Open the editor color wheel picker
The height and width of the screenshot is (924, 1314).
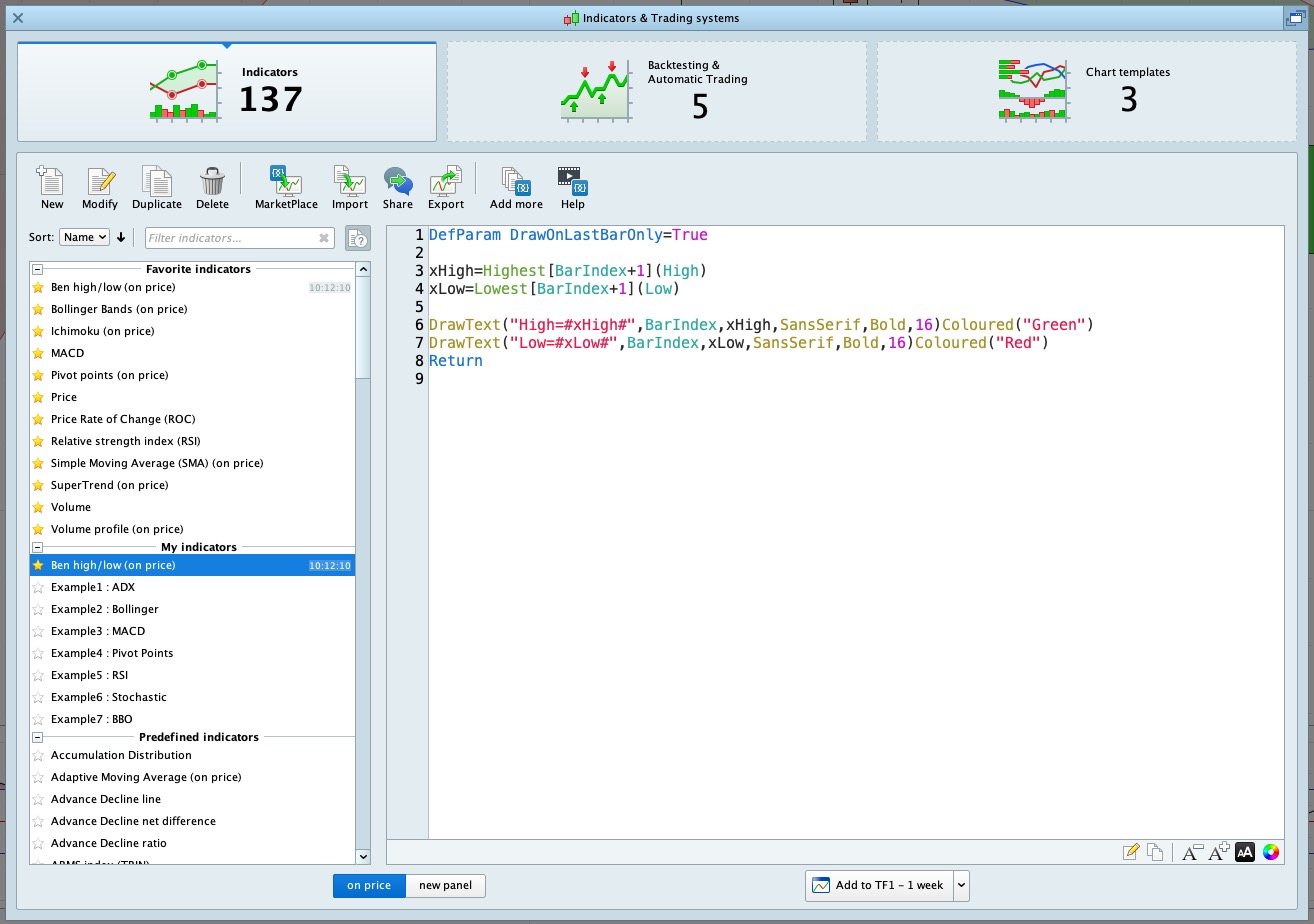1271,852
